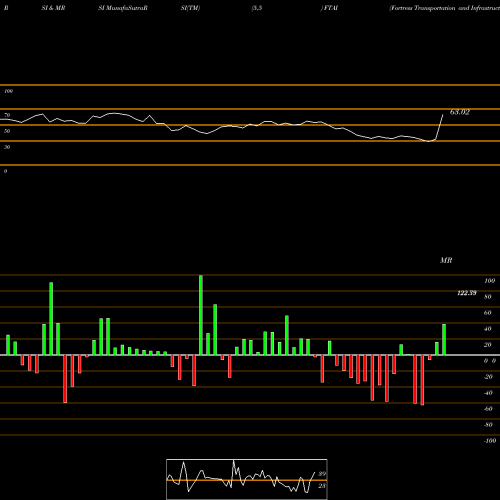This screenshot has width=500, height=500.
Task: Click the 'SI MunafaSutraR' header label
Action: [x=123, y=8]
